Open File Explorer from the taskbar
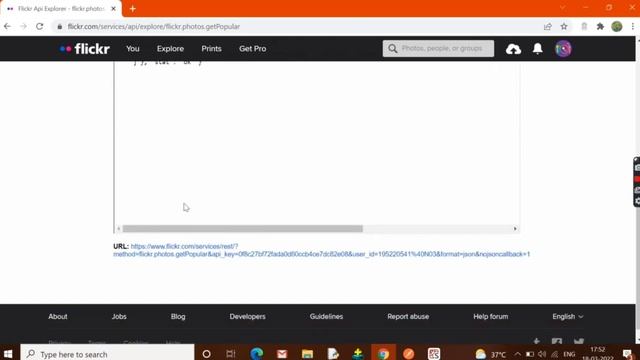This screenshot has height=360, width=640. pos(307,353)
